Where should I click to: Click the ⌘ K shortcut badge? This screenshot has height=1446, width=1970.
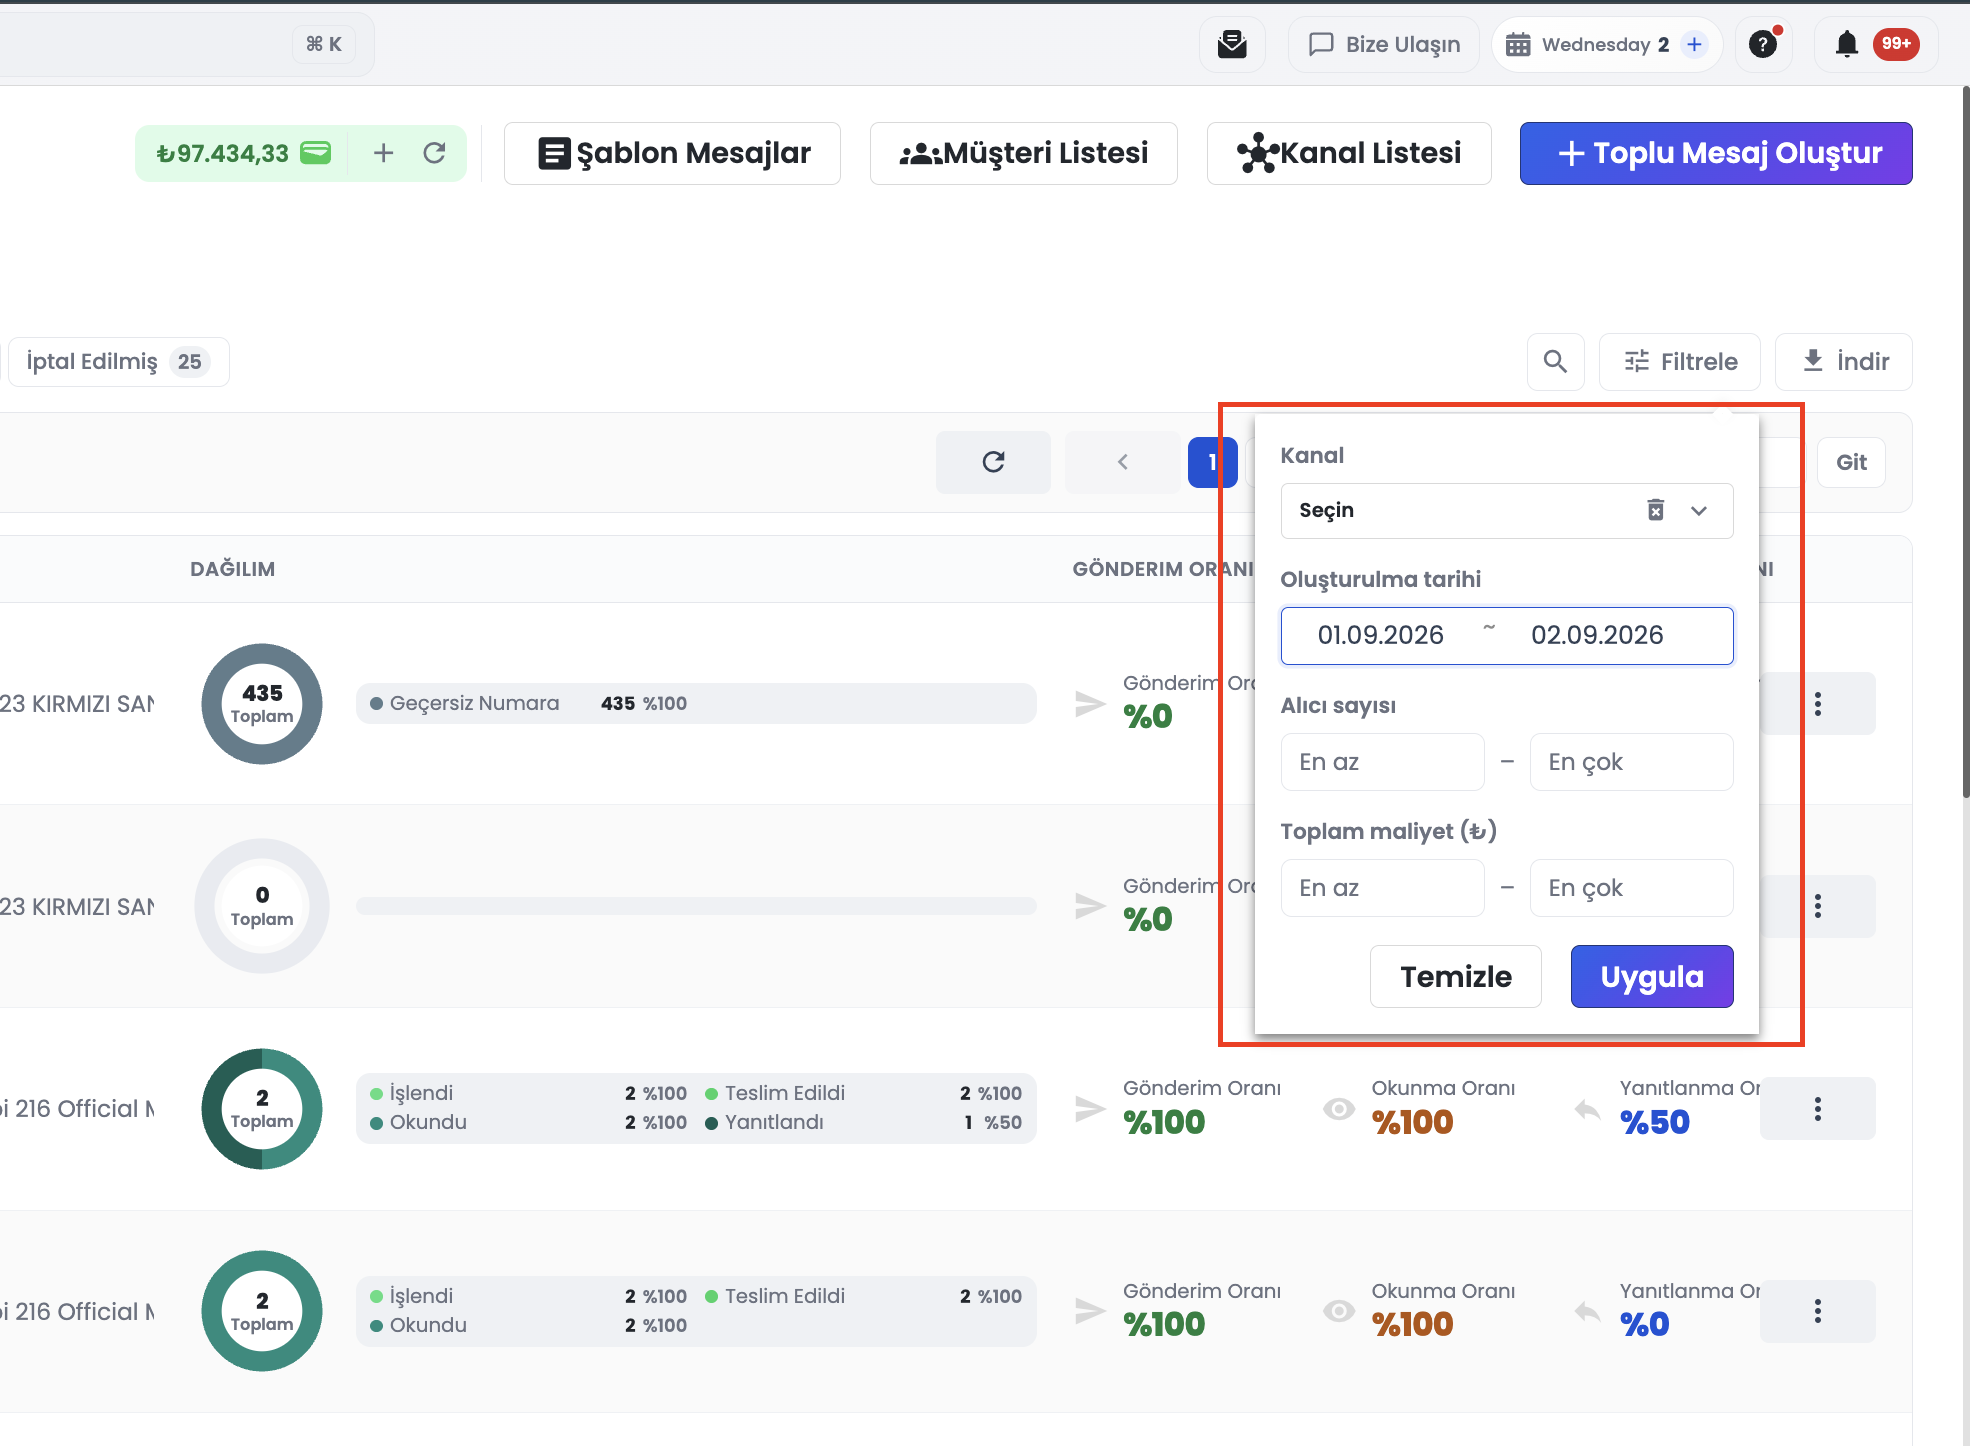tap(324, 44)
